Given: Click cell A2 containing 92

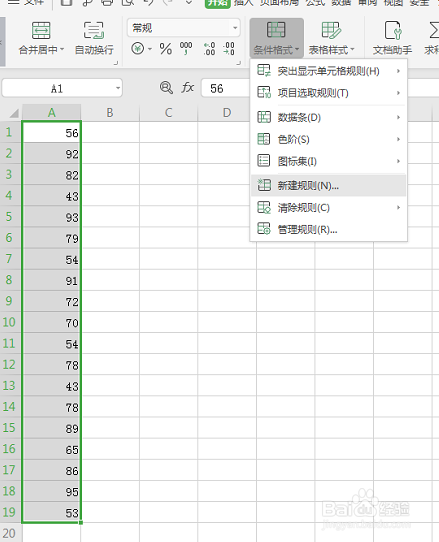Looking at the screenshot, I should 52,153.
